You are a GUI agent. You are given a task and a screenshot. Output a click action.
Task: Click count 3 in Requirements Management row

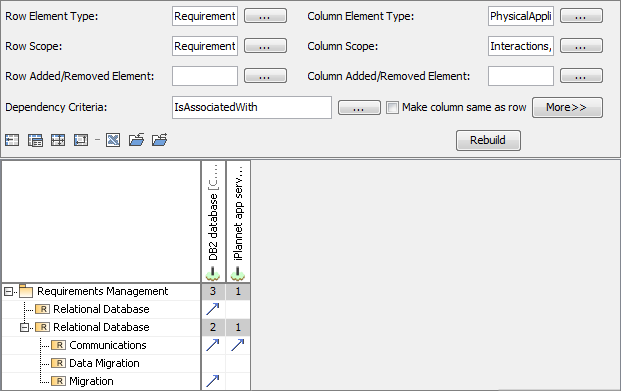coord(213,291)
